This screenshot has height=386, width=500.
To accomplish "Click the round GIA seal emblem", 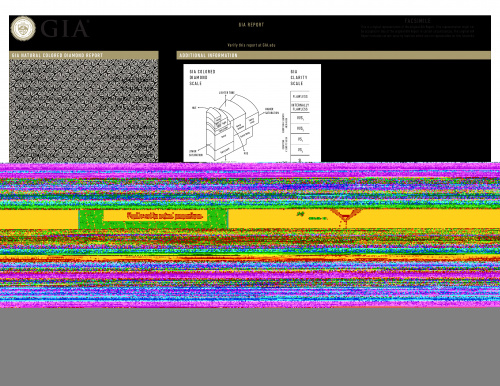I will (23, 28).
